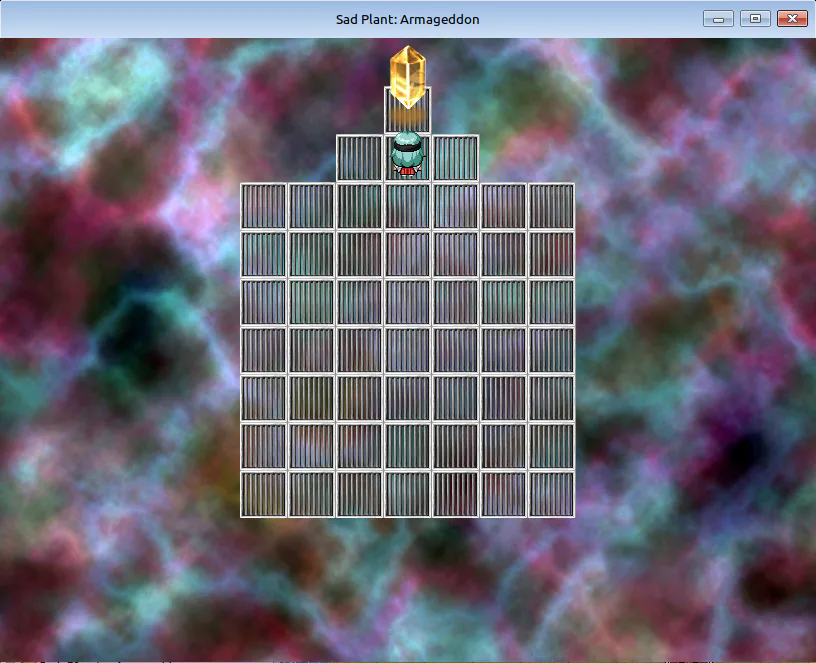Click the grate tile right of the character
Screen dimensions: 816x663
455,158
